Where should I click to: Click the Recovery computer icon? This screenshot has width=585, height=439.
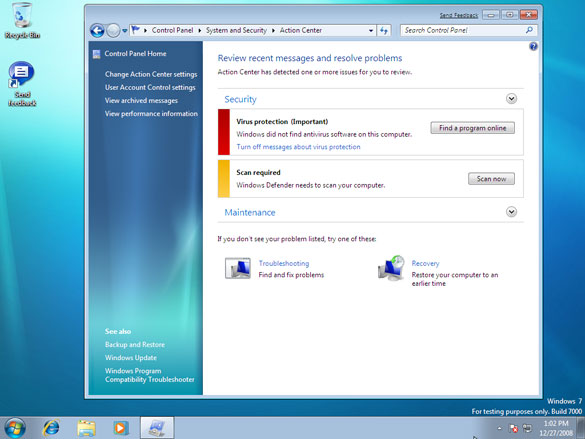[391, 268]
